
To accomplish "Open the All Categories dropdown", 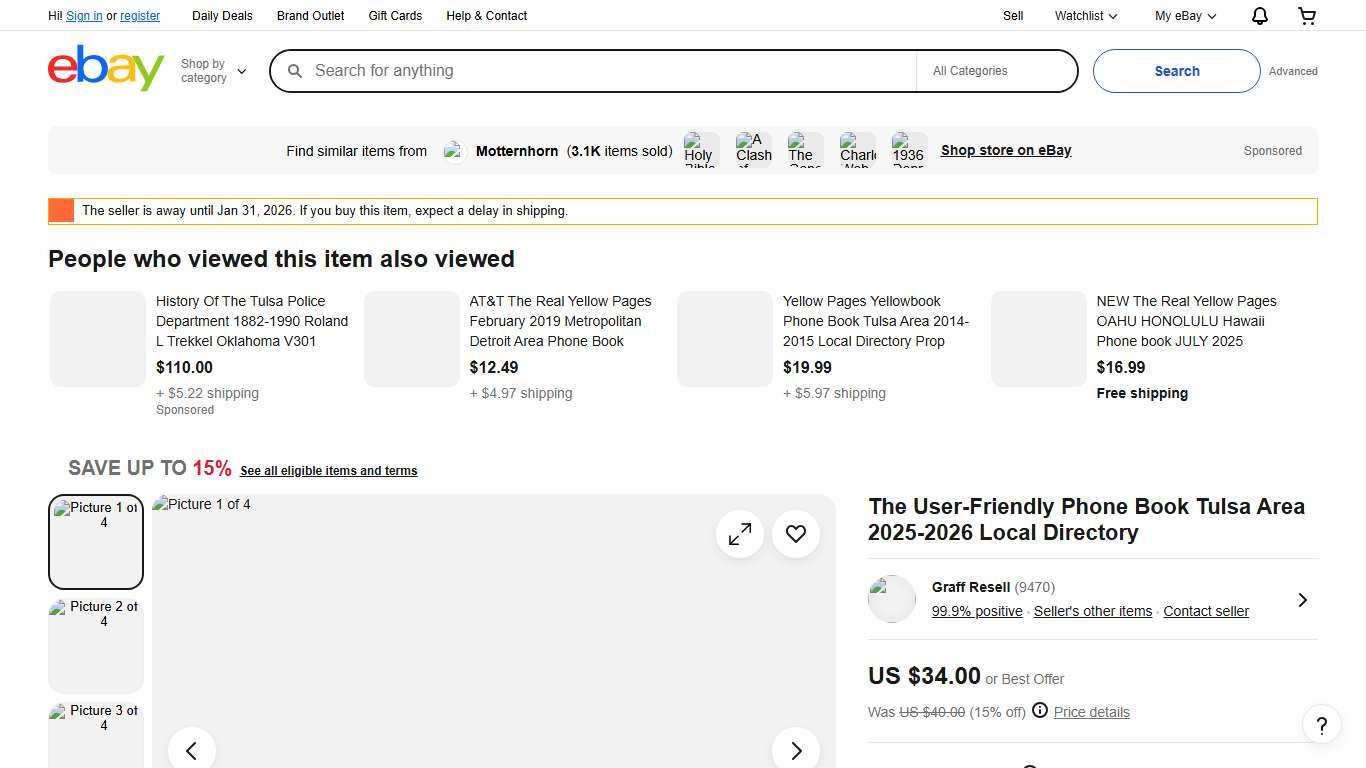I will tap(996, 71).
